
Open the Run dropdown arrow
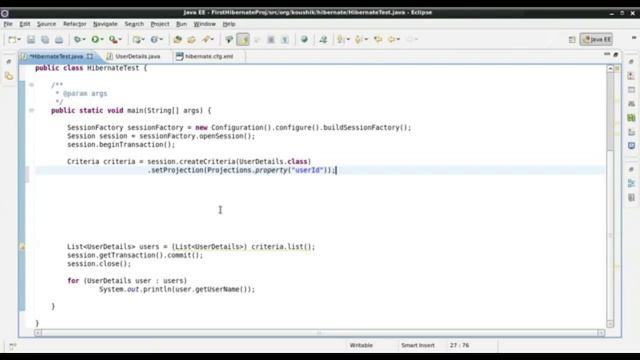(102, 40)
